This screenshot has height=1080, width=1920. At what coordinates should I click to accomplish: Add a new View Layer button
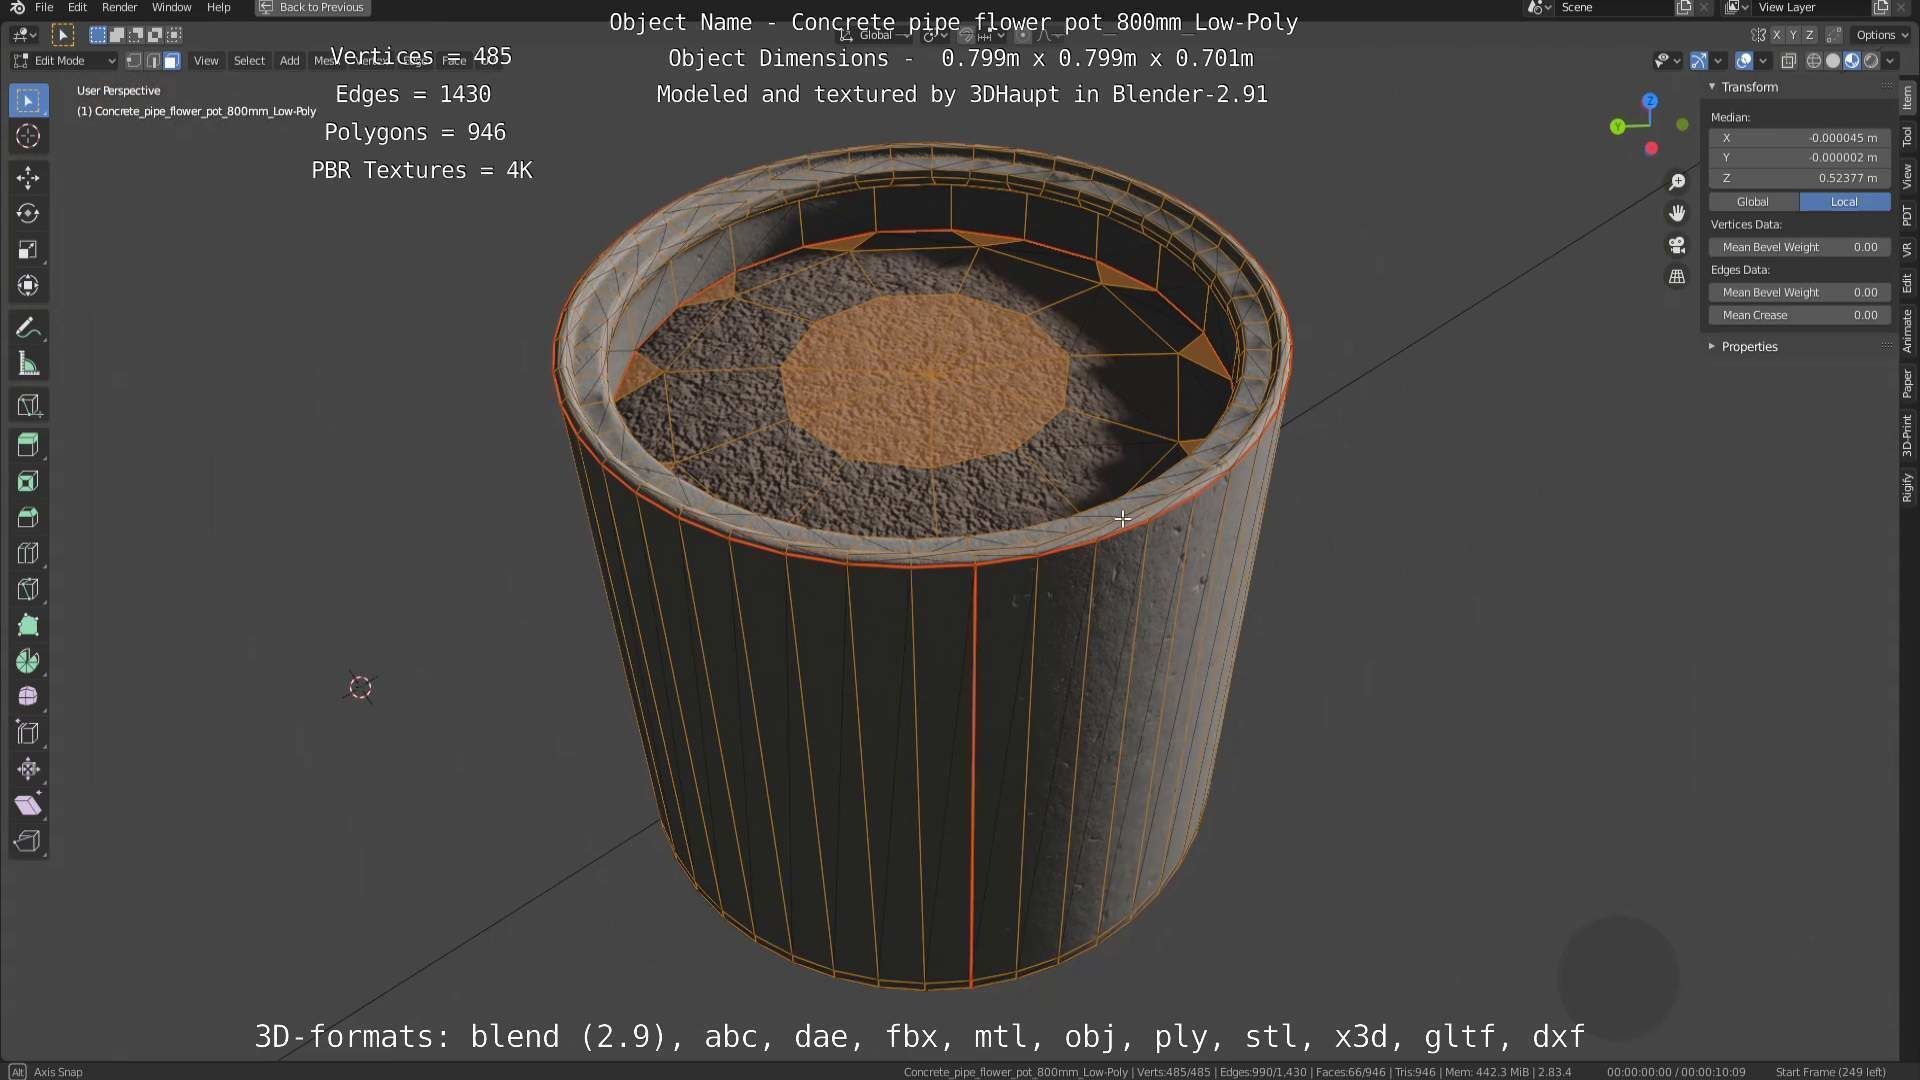pyautogui.click(x=1881, y=7)
